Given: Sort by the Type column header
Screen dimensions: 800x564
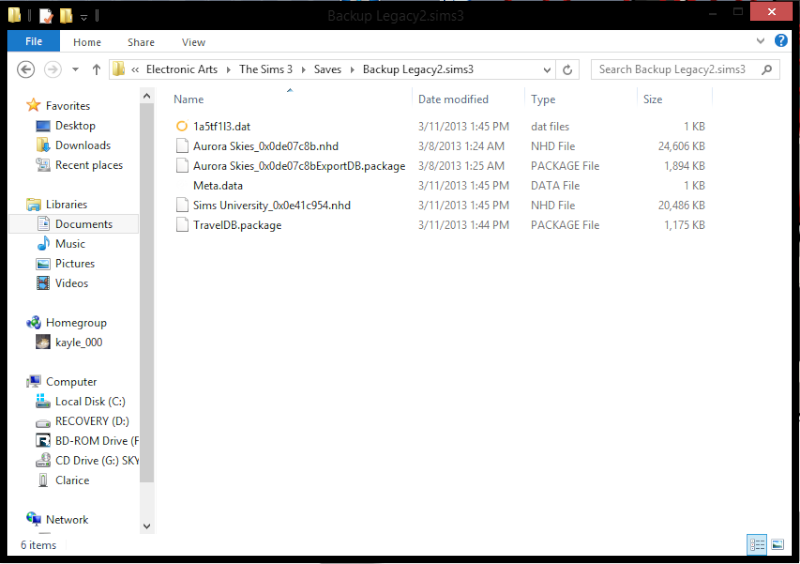Looking at the screenshot, I should click(x=543, y=100).
